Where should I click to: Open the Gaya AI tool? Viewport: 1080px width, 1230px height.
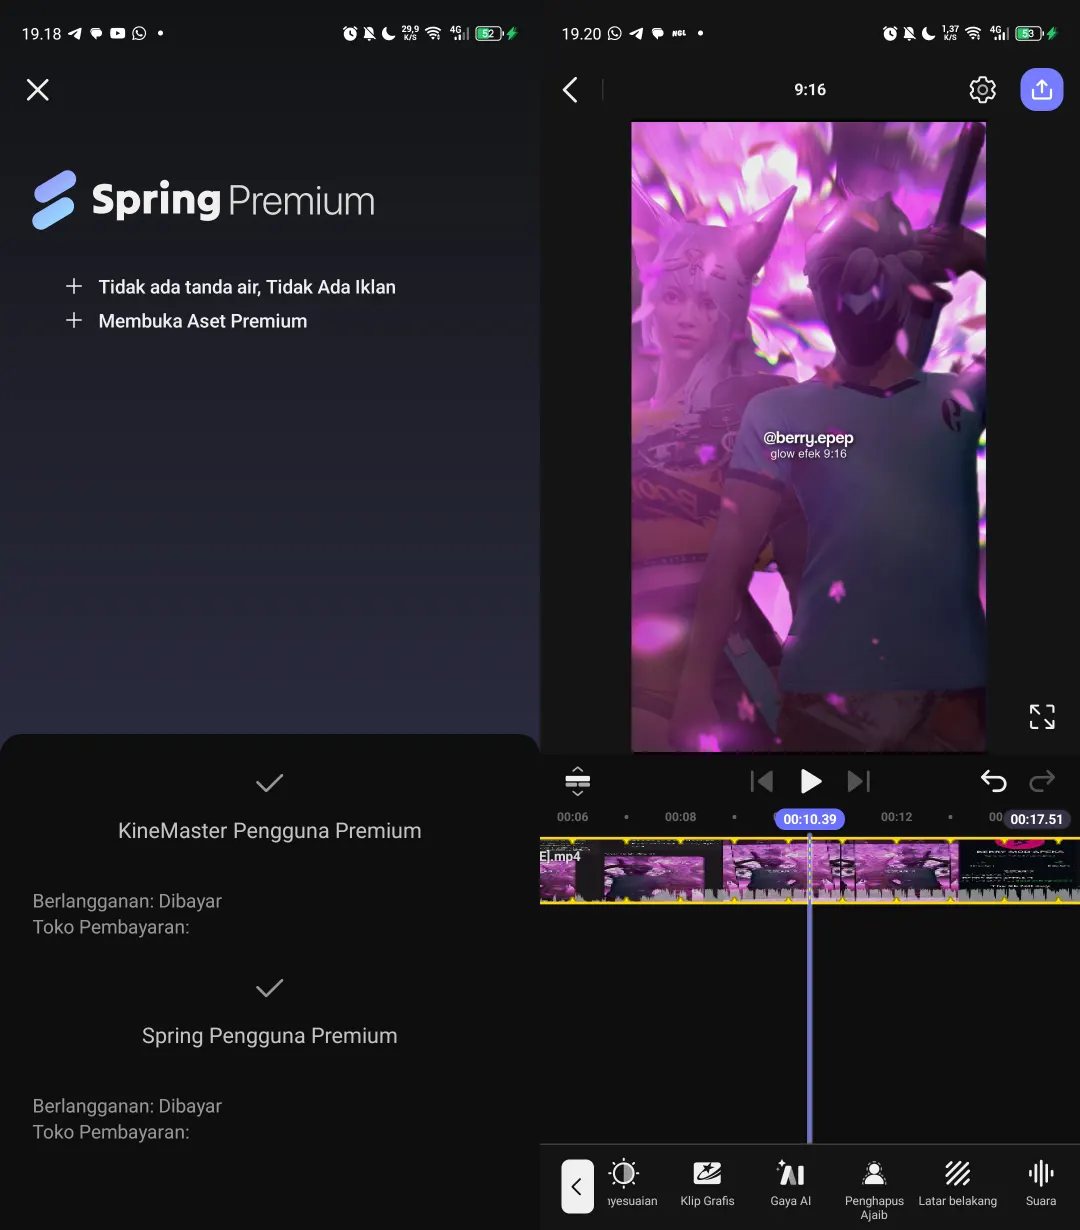tap(790, 1185)
